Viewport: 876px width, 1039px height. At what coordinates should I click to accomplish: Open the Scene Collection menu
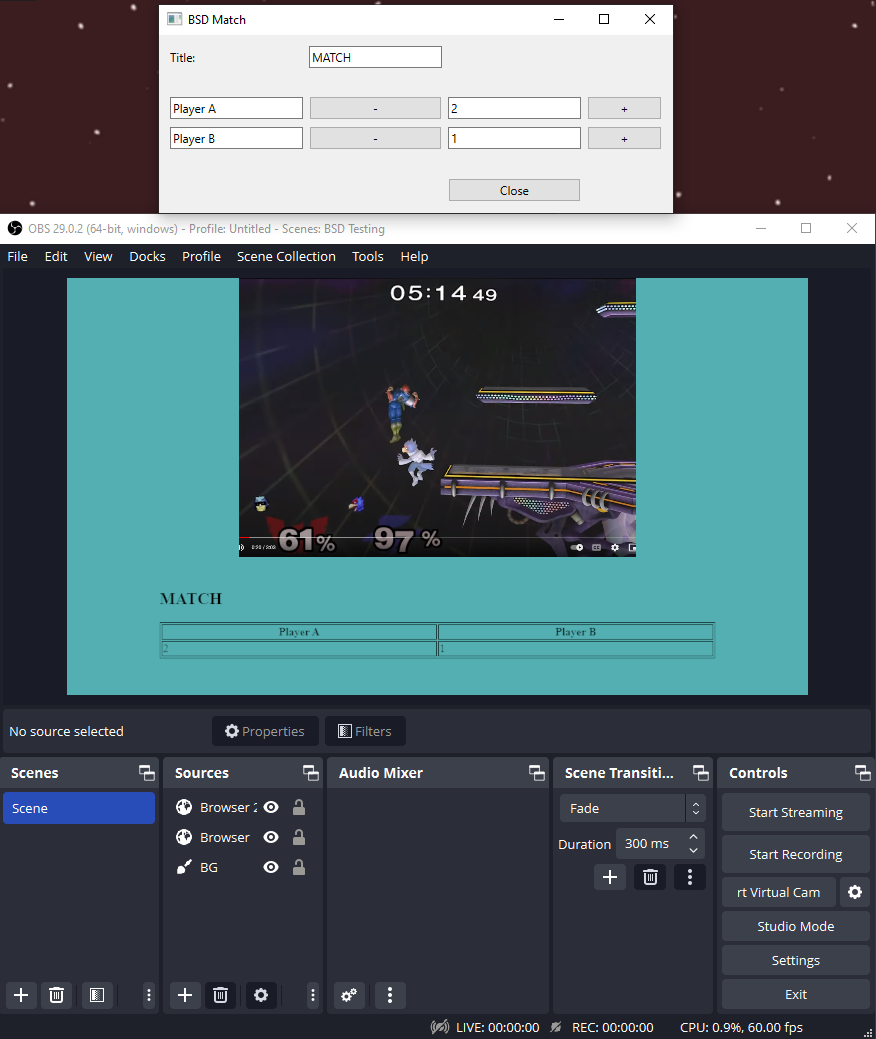pyautogui.click(x=286, y=256)
